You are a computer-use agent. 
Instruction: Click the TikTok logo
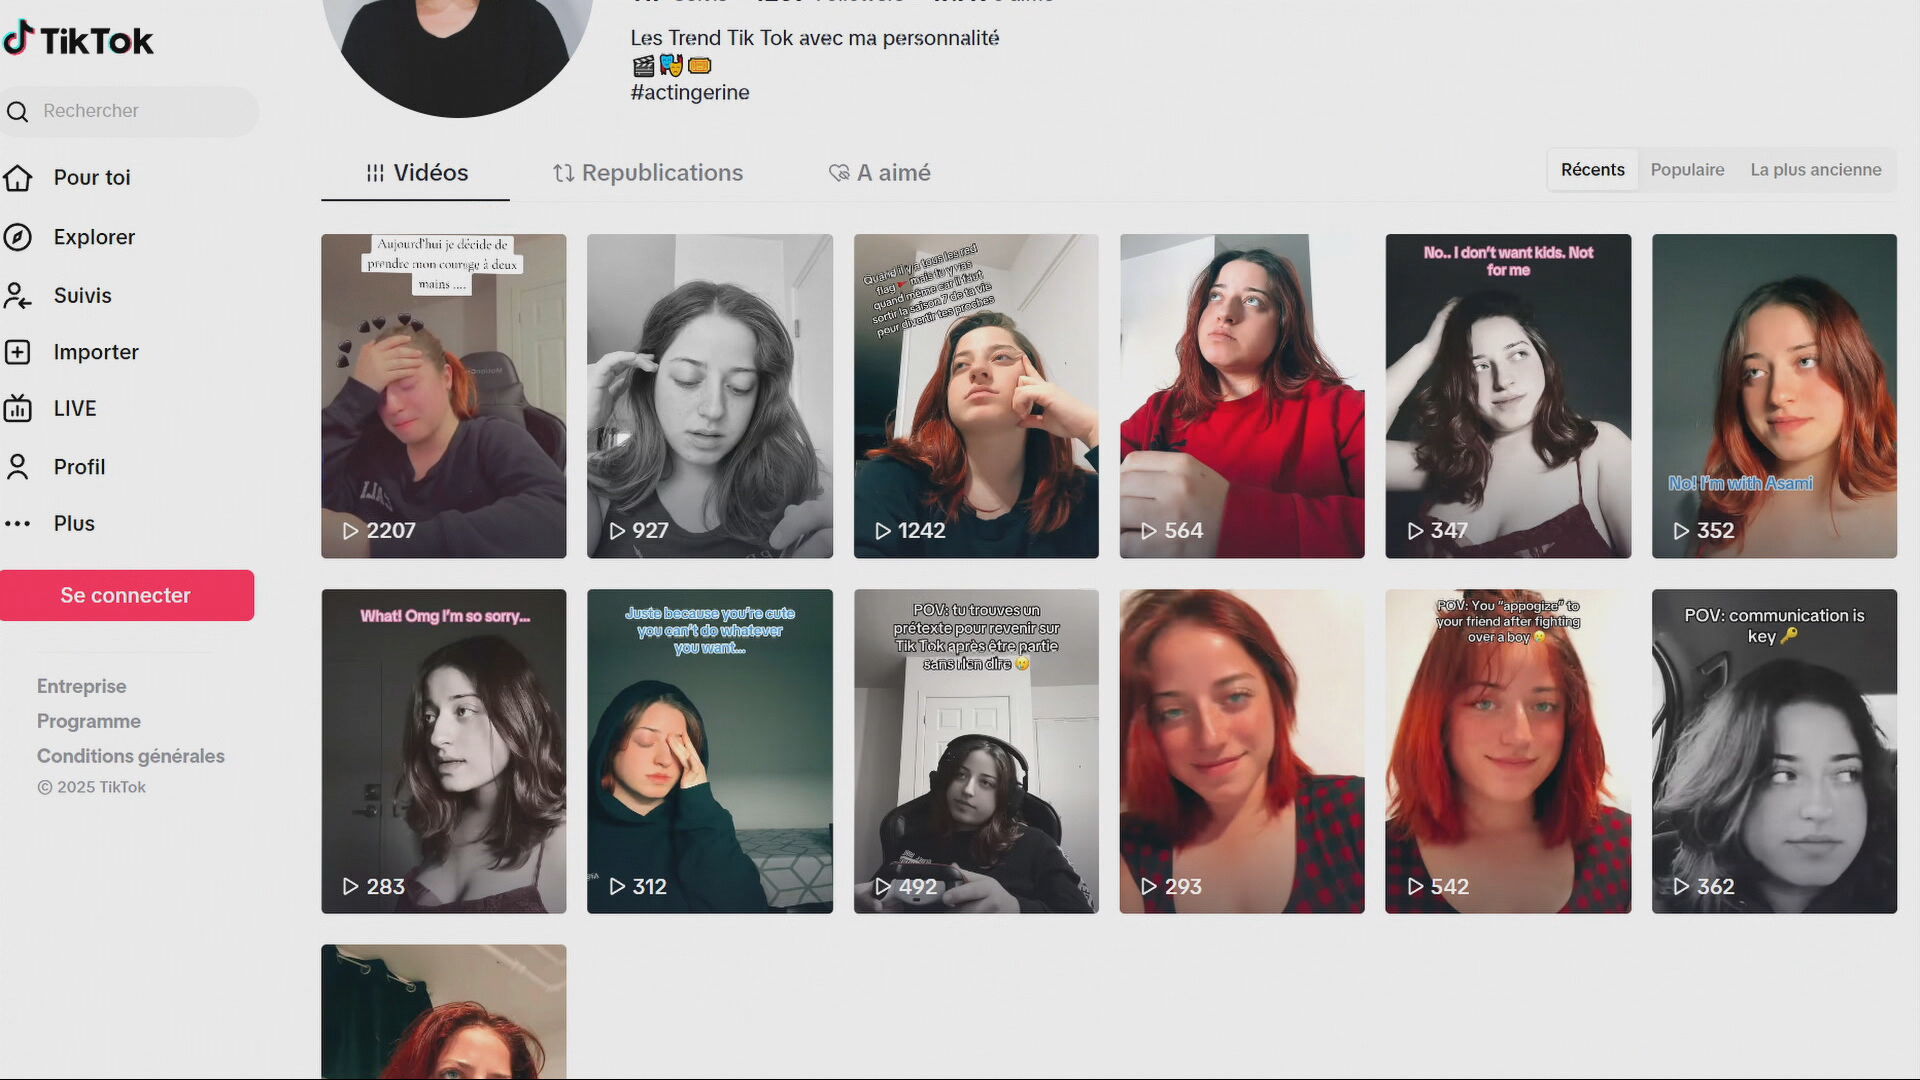[x=78, y=40]
